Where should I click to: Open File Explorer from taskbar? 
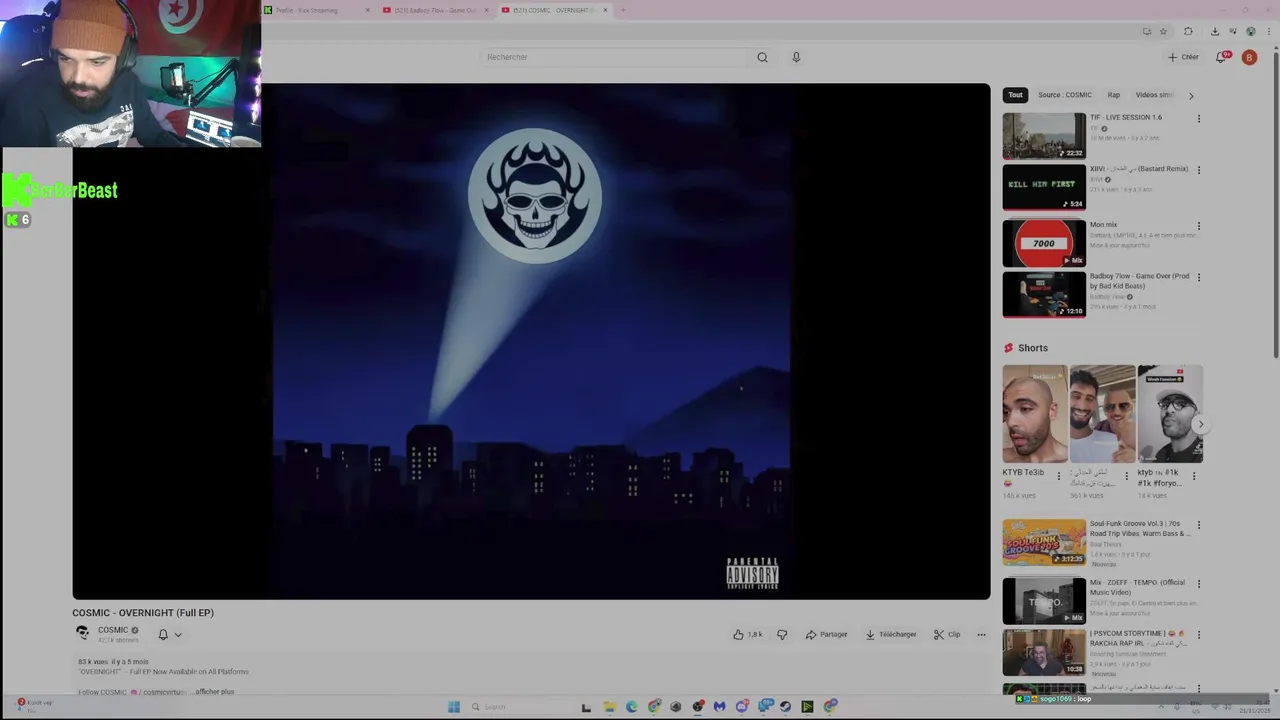pyautogui.click(x=609, y=707)
